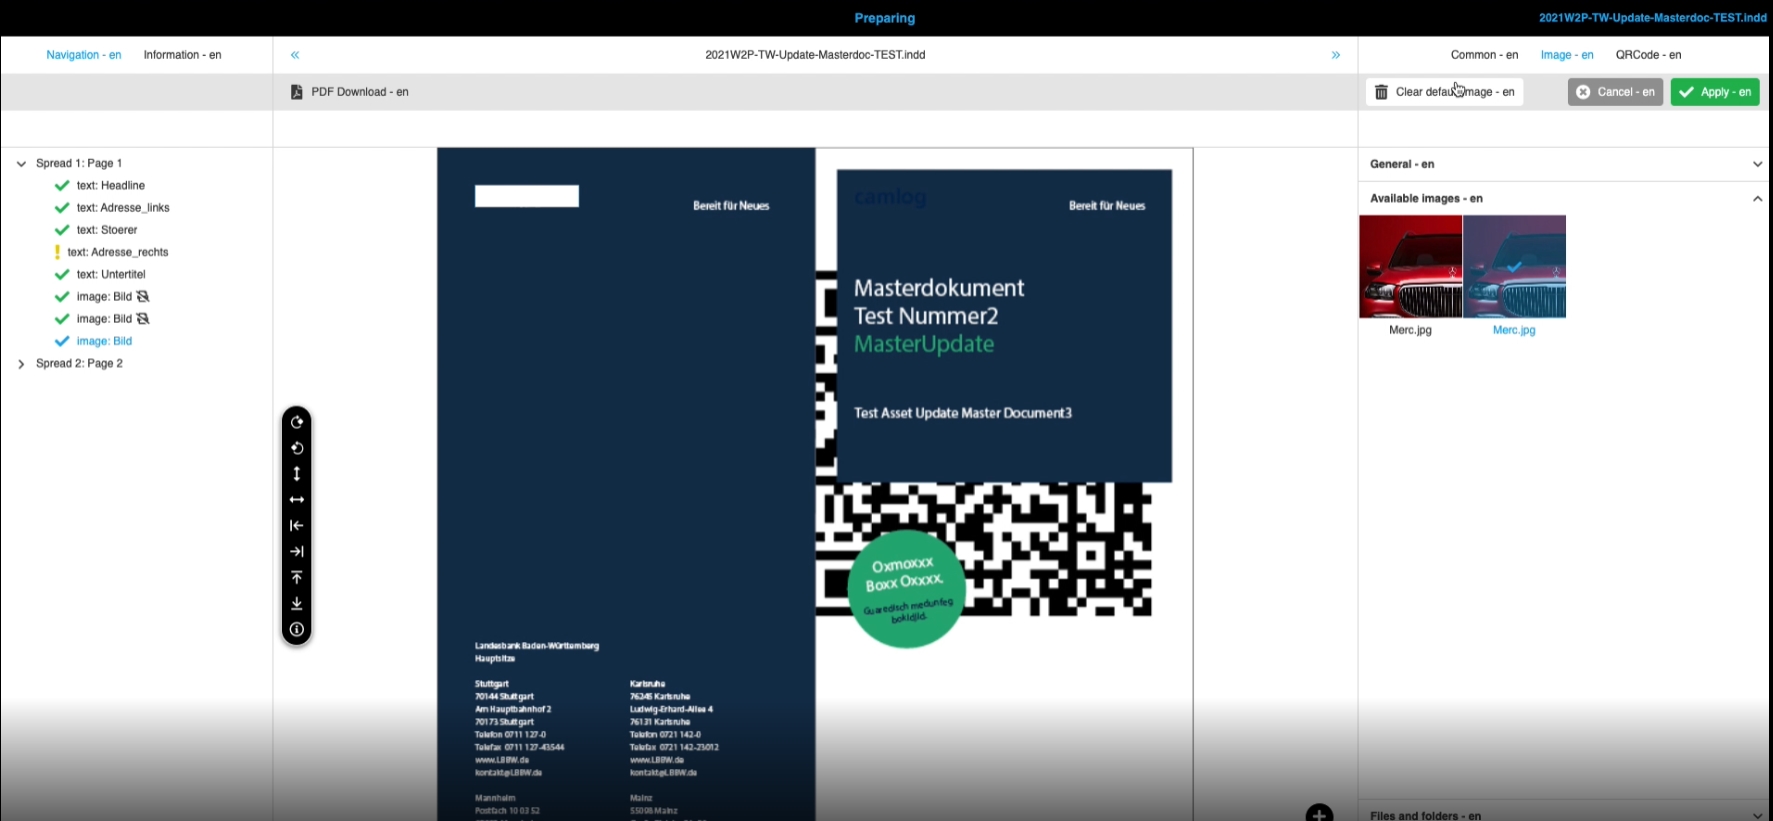The height and width of the screenshot is (821, 1773).
Task: Select the checked blue-tinted Merc.jpg thumbnail
Action: tap(1514, 267)
